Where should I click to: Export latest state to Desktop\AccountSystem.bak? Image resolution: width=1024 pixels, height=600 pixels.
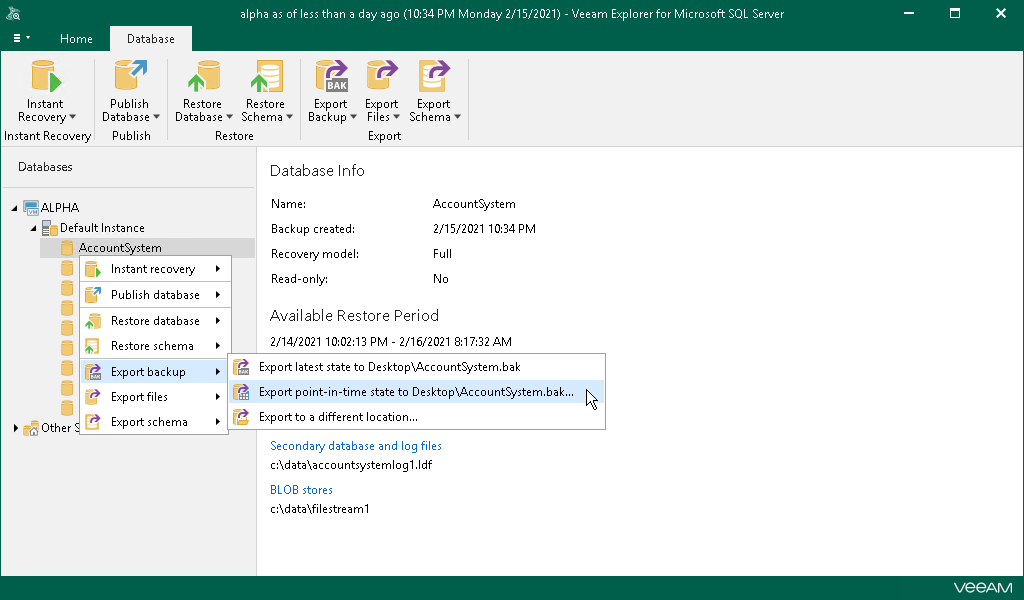pyautogui.click(x=417, y=367)
